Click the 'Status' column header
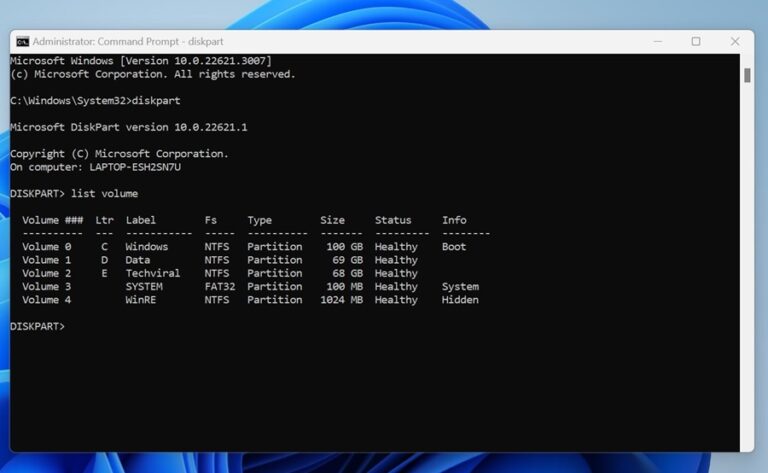 pyautogui.click(x=393, y=220)
